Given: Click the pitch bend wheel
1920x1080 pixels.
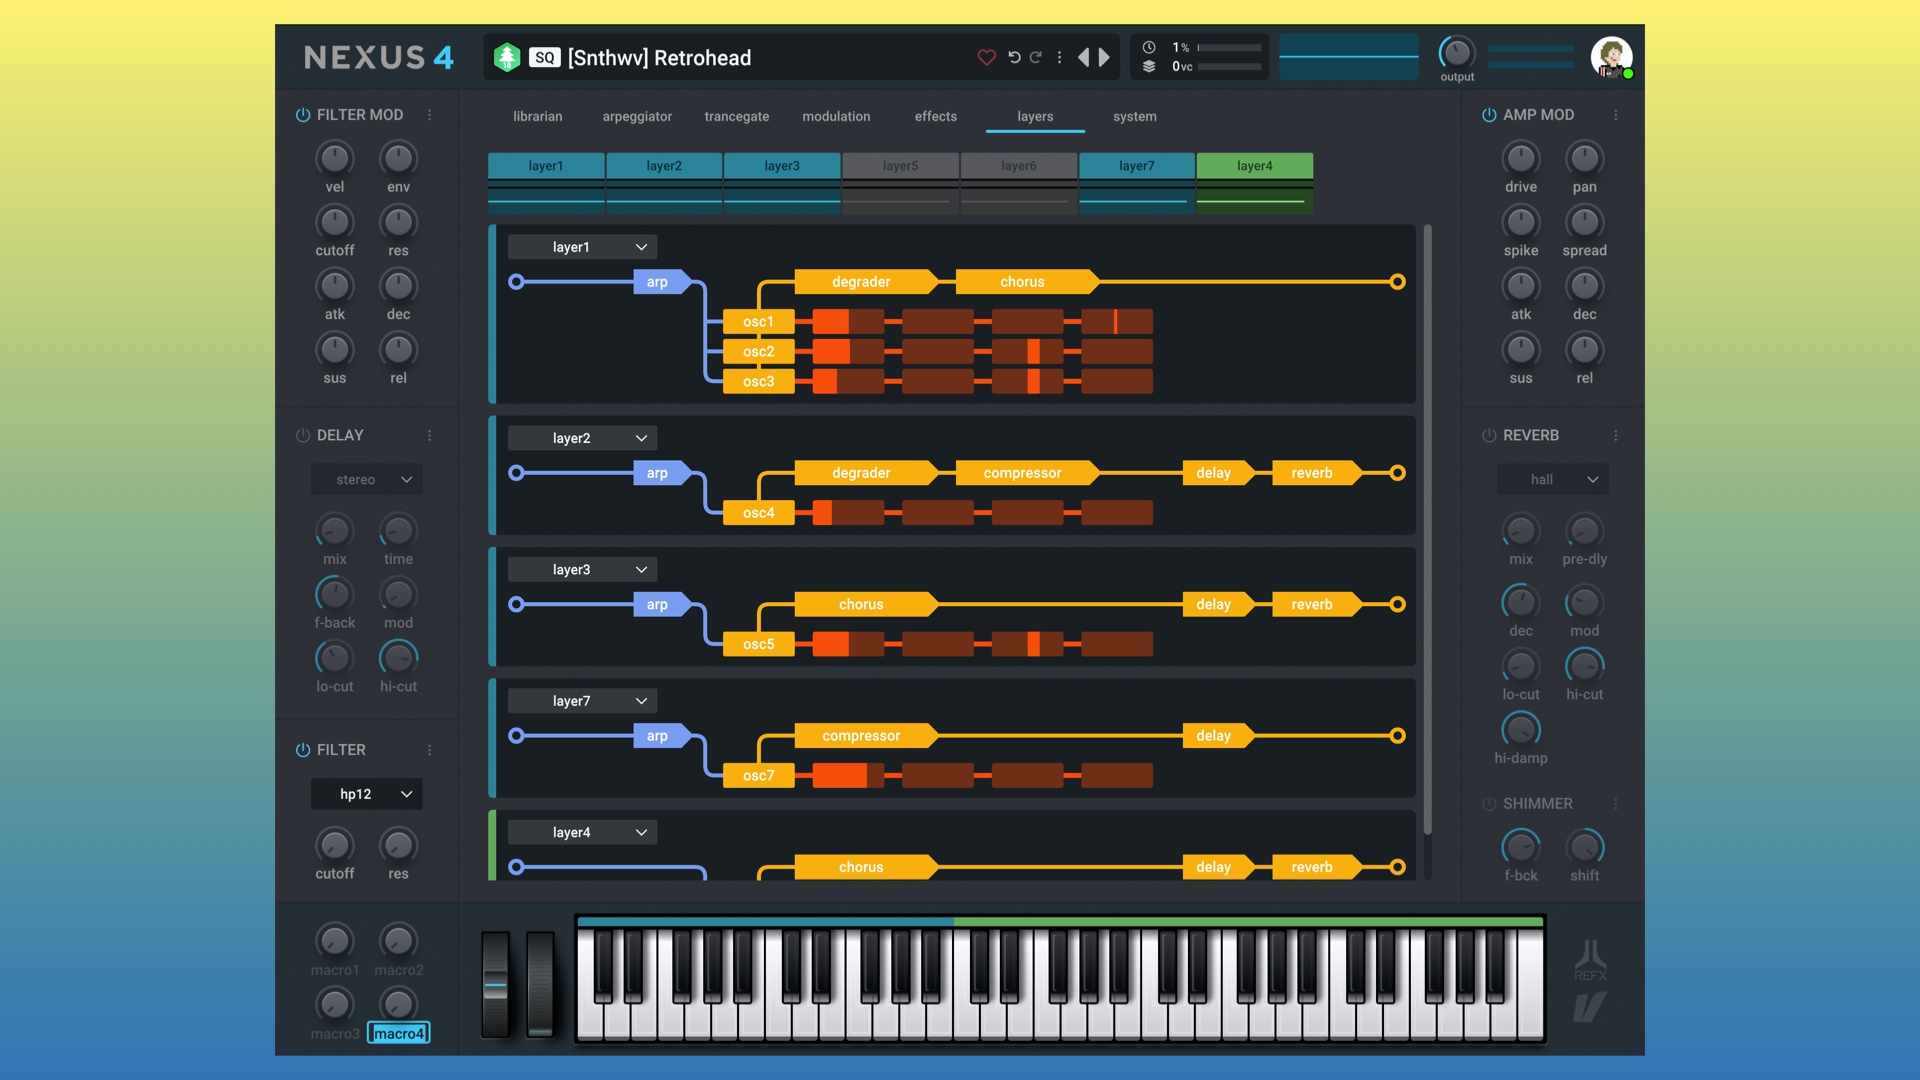Looking at the screenshot, I should click(496, 985).
